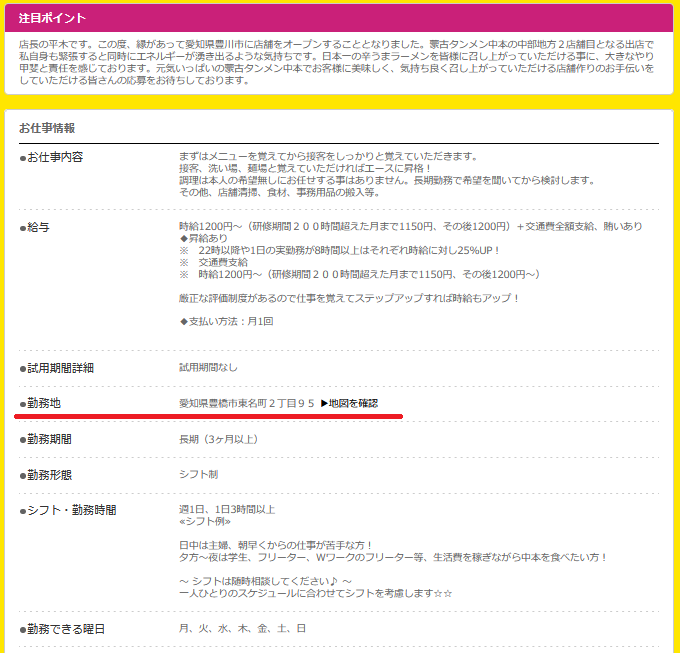680x653 pixels.
Task: Select the シフト制 value text
Action: [x=199, y=475]
